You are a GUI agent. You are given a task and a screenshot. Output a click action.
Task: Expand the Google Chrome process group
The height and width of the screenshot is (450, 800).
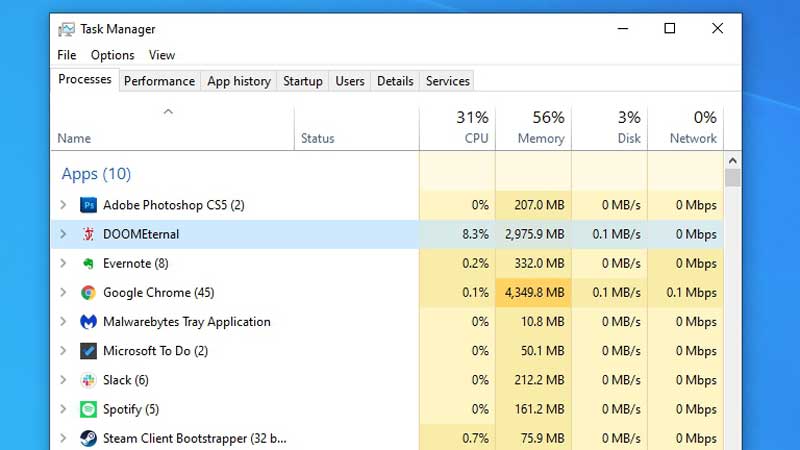[x=63, y=293]
